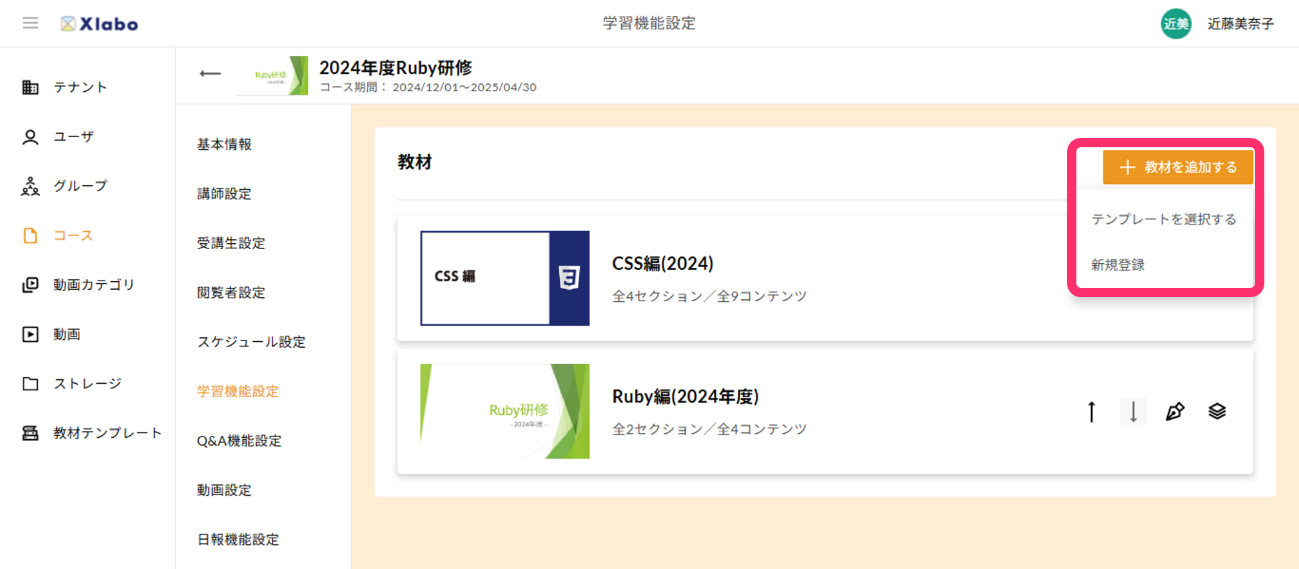Open ストレージ from the sidebar
This screenshot has width=1299, height=569.
(x=87, y=383)
